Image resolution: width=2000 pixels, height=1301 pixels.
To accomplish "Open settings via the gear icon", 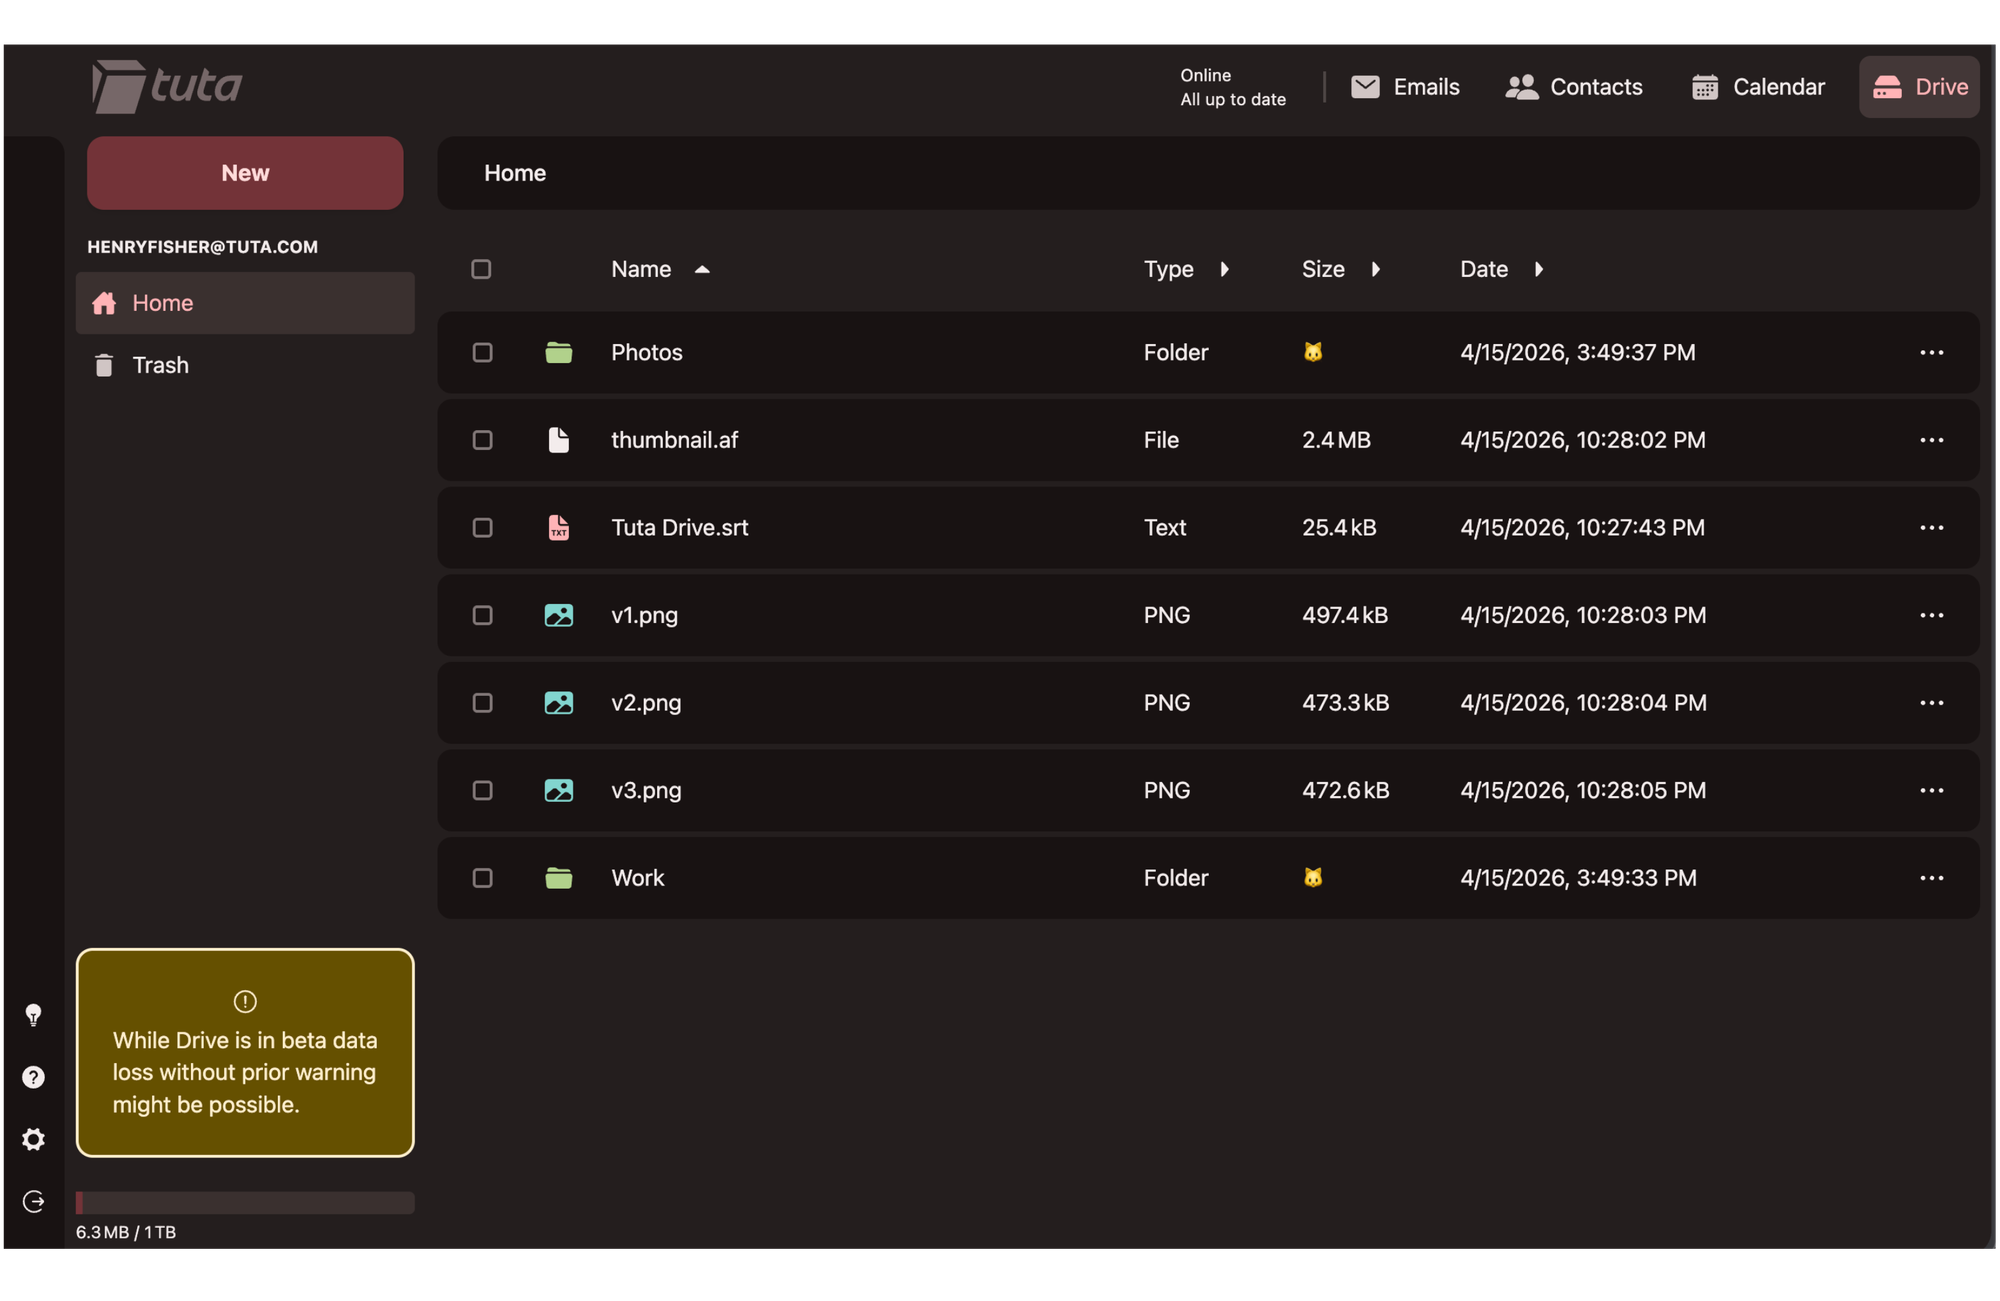I will [x=33, y=1139].
